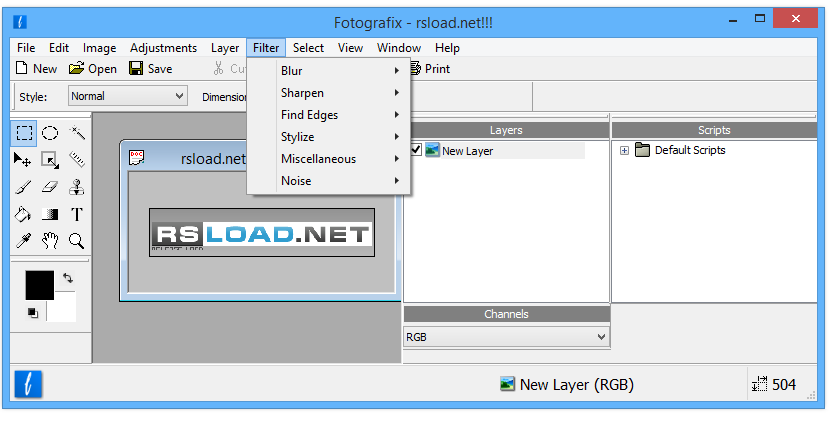Expand the Blur submenu
The height and width of the screenshot is (424, 839).
coord(329,71)
